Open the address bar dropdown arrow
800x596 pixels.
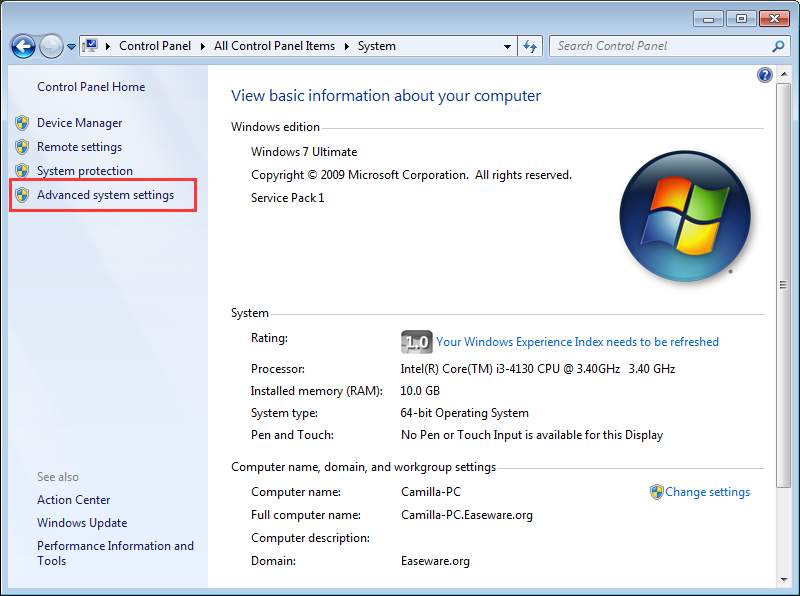506,45
